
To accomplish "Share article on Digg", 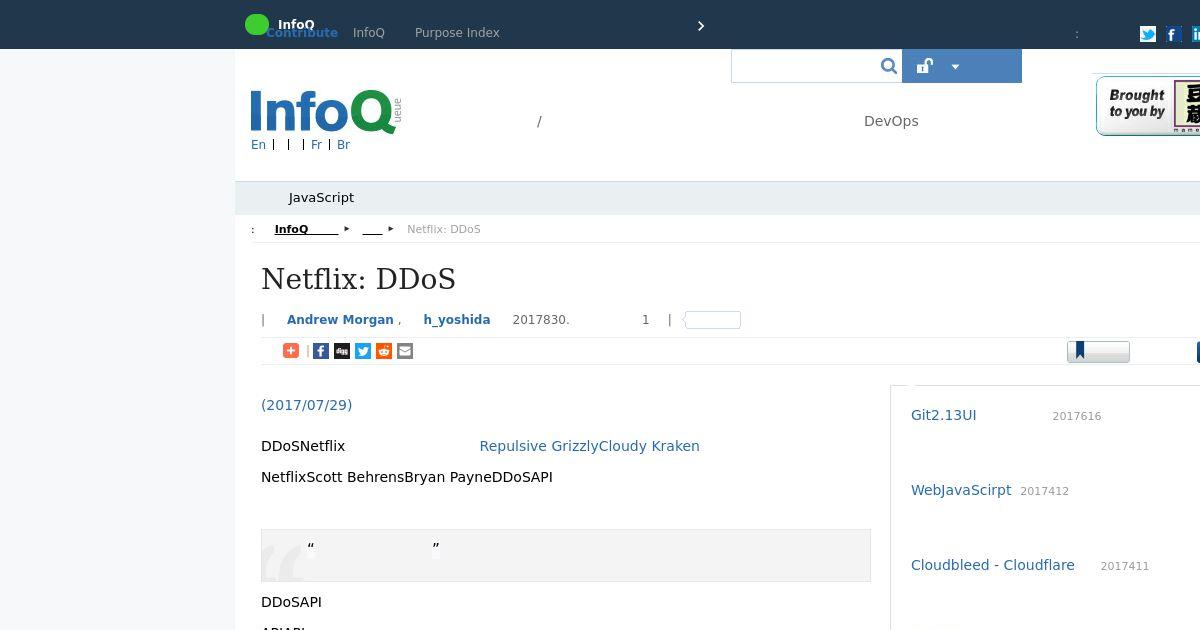I will coord(342,351).
